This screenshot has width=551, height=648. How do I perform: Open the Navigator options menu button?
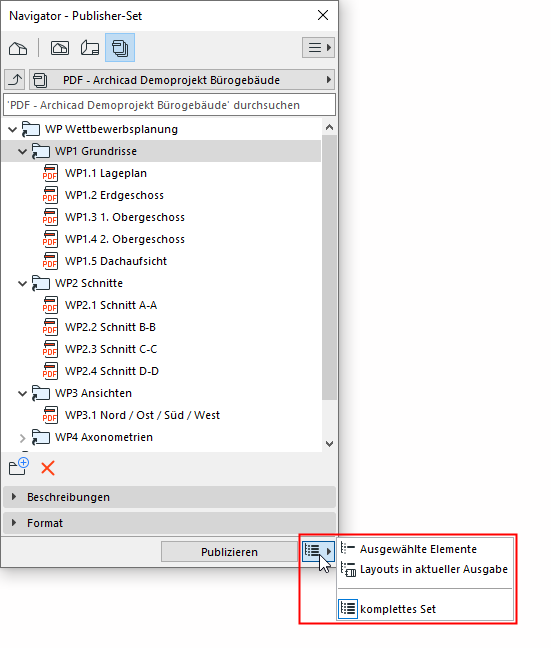[318, 48]
